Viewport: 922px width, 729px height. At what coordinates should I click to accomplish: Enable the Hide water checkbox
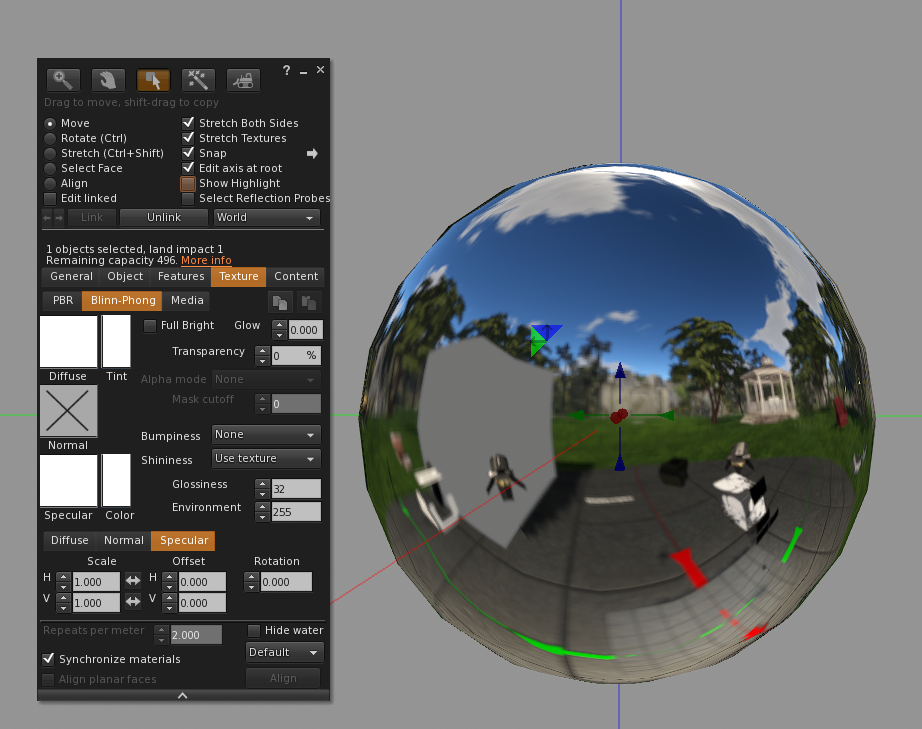point(254,631)
